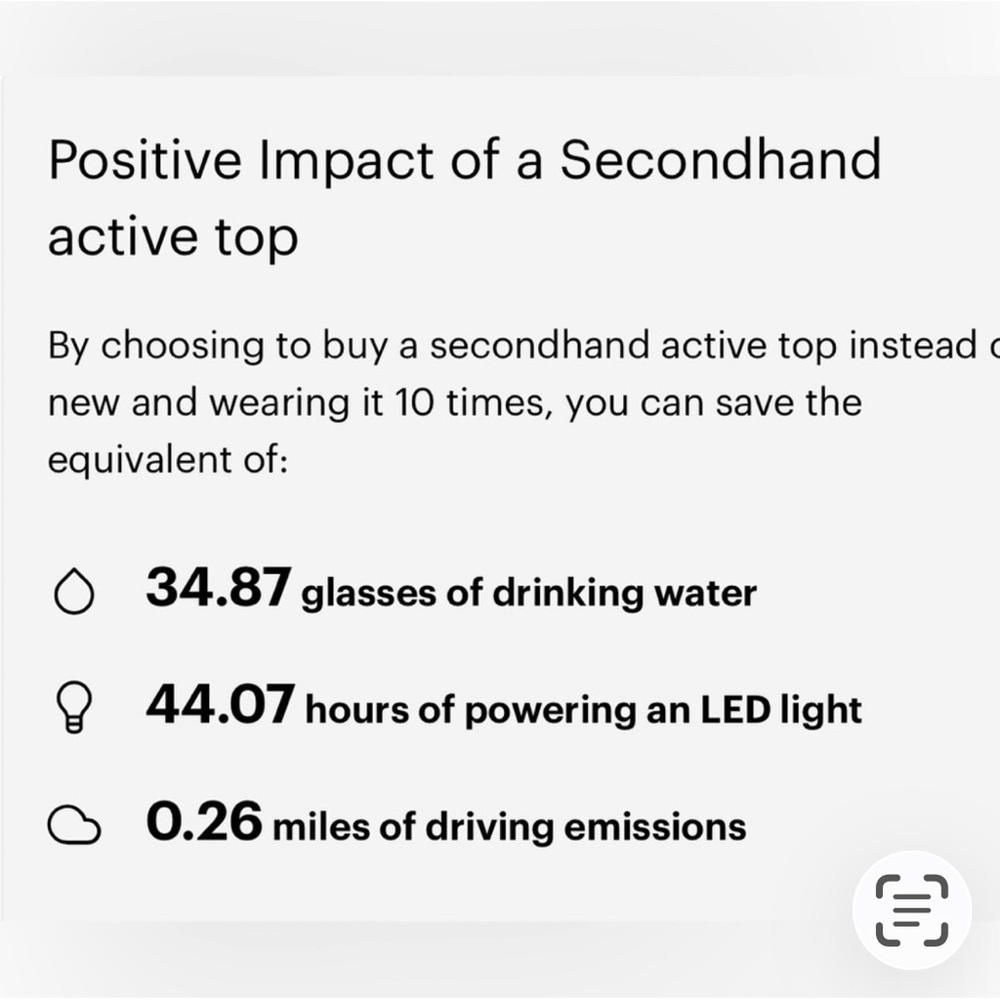The height and width of the screenshot is (1000, 1000).
Task: Click the water droplet icon
Action: (x=74, y=591)
